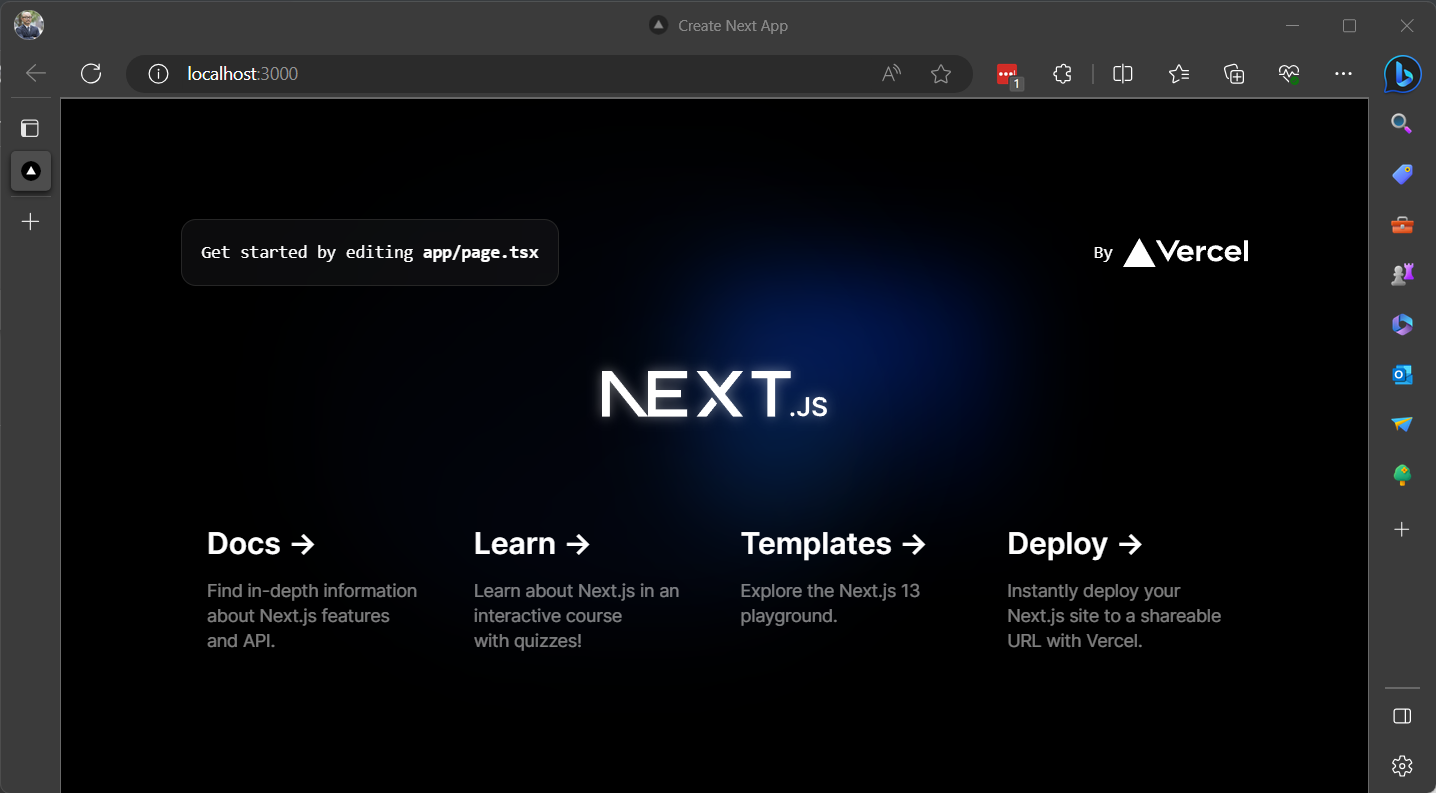Start Read Aloud from address bar
The image size is (1436, 793).
891,73
